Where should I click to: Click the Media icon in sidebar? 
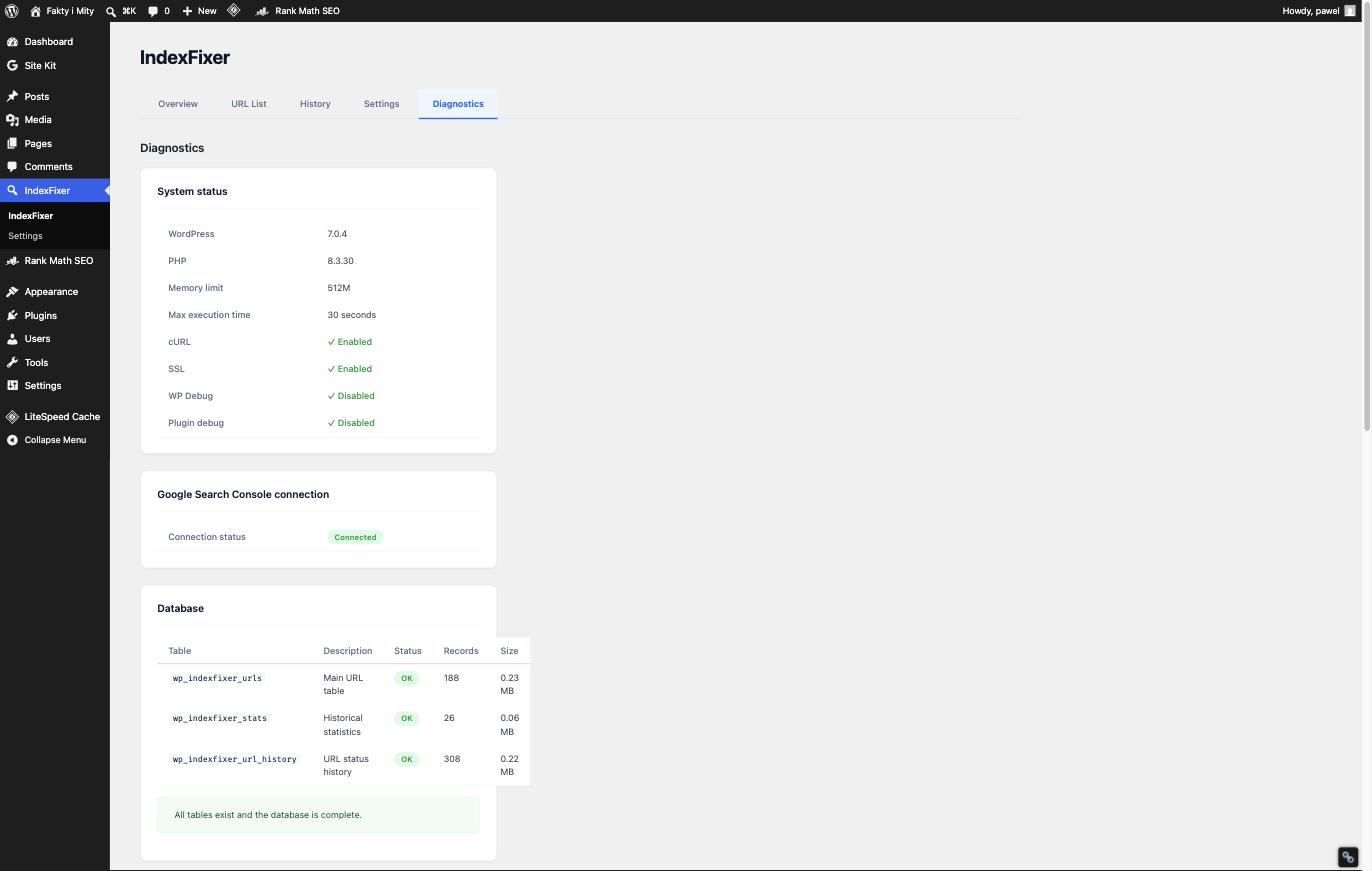click(12, 120)
